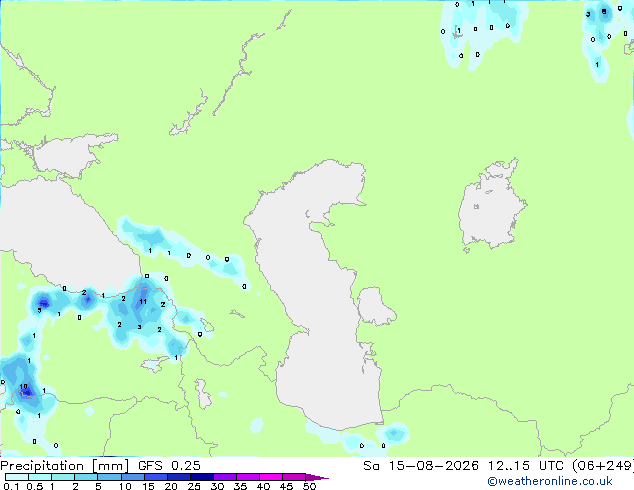
Task: Select the 0.5–1 mm legend color box
Action: pyautogui.click(x=40, y=477)
